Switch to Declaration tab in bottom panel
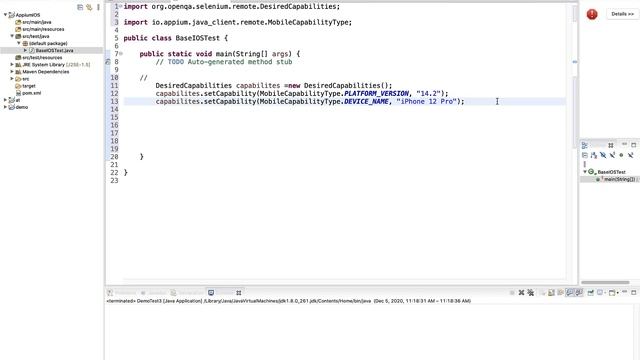Image resolution: width=640 pixels, height=360 pixels. click(187, 293)
